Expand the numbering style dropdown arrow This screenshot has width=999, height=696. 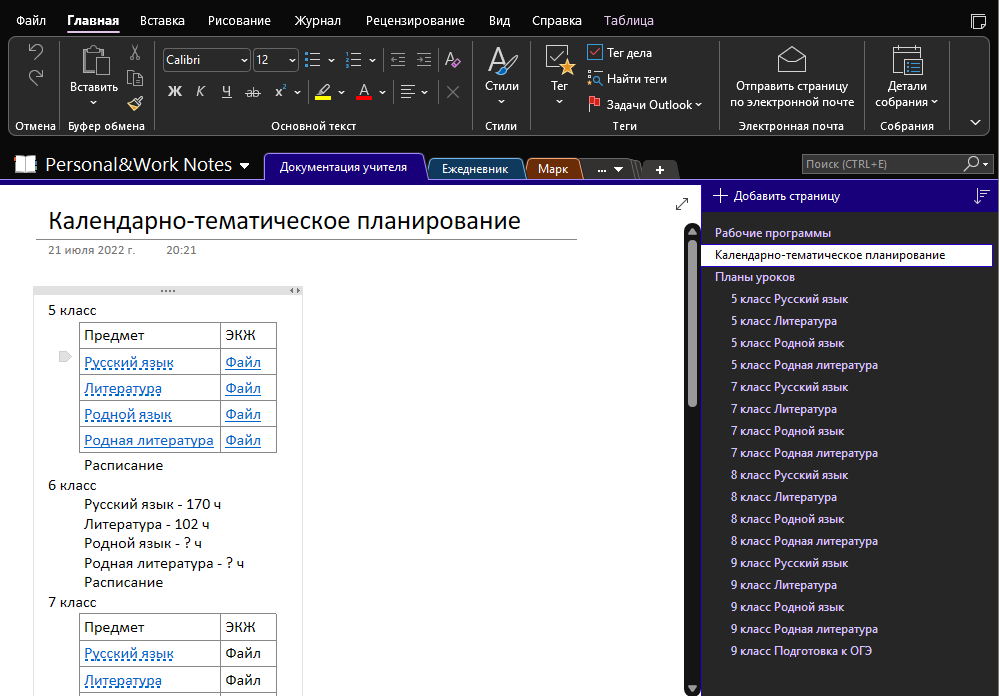(x=372, y=61)
